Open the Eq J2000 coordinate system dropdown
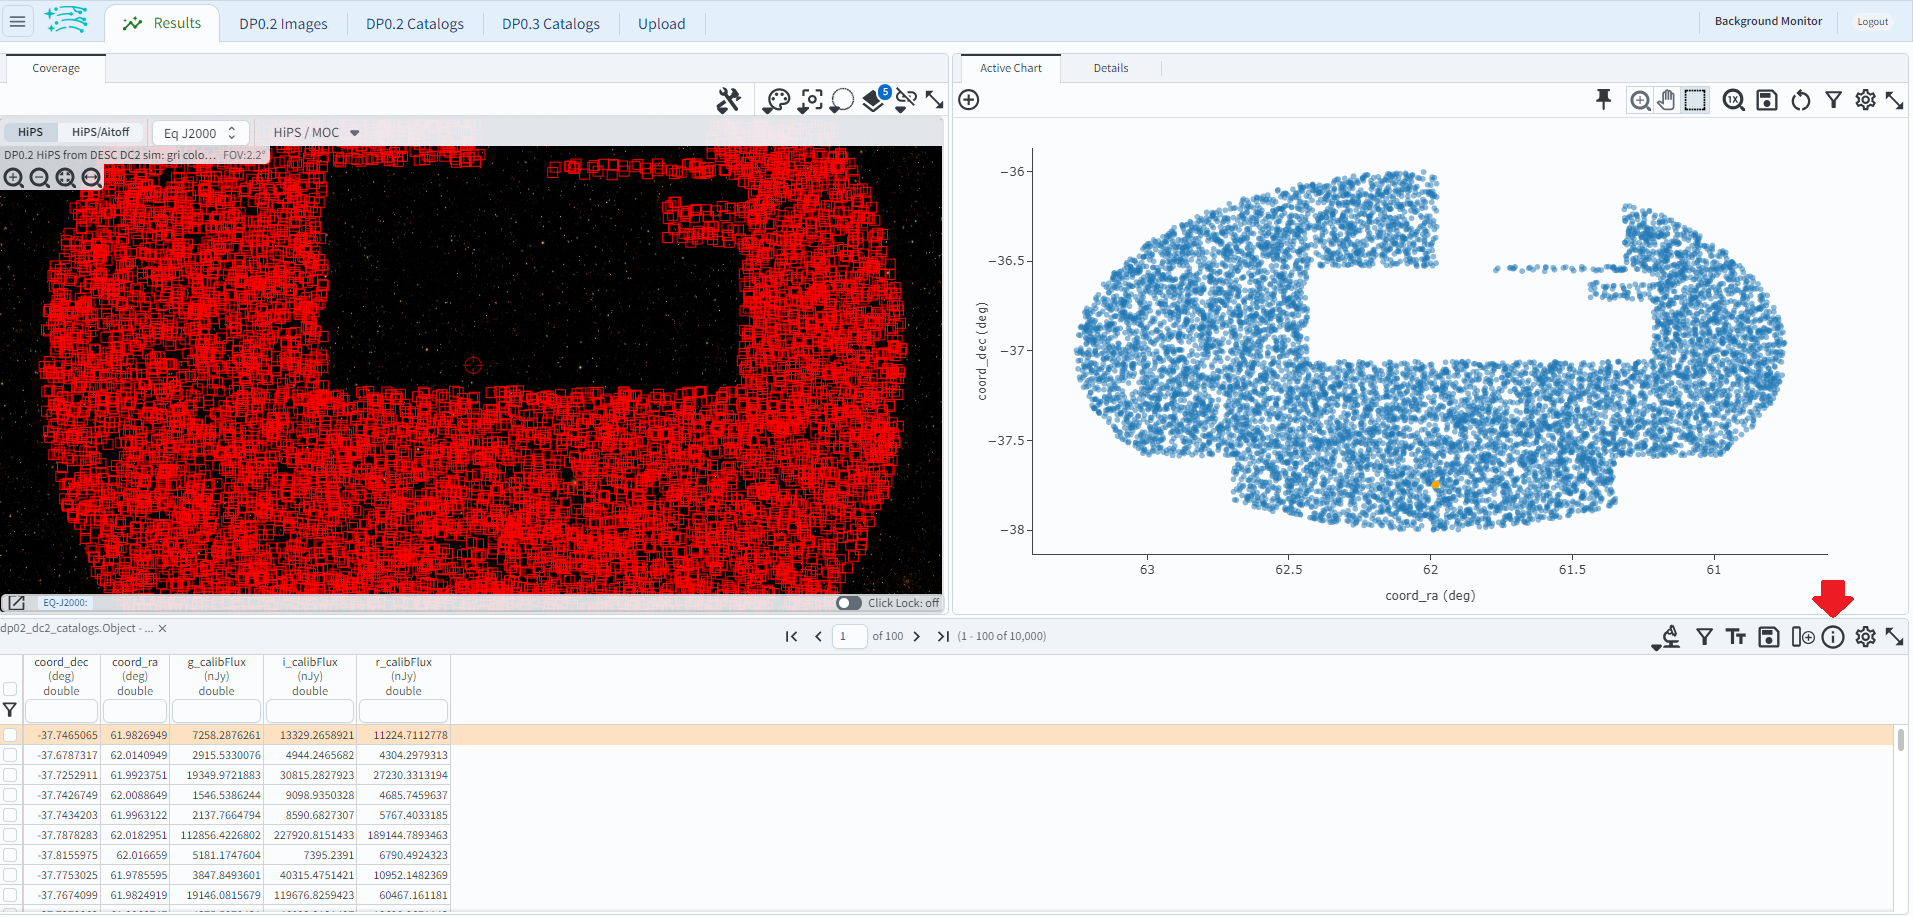This screenshot has width=1913, height=917. tap(199, 132)
